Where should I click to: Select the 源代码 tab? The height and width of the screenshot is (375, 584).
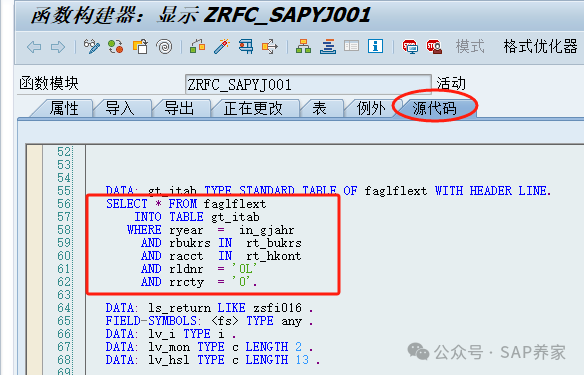coord(434,109)
